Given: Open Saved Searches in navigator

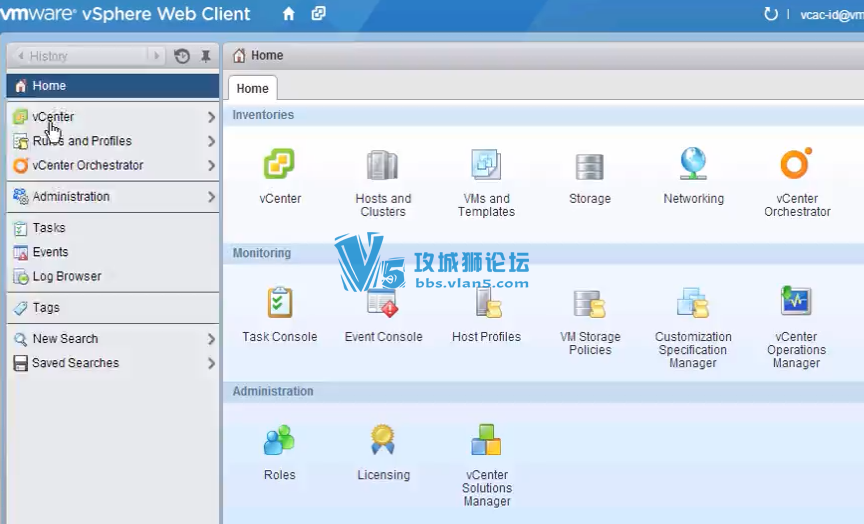Looking at the screenshot, I should coord(113,363).
